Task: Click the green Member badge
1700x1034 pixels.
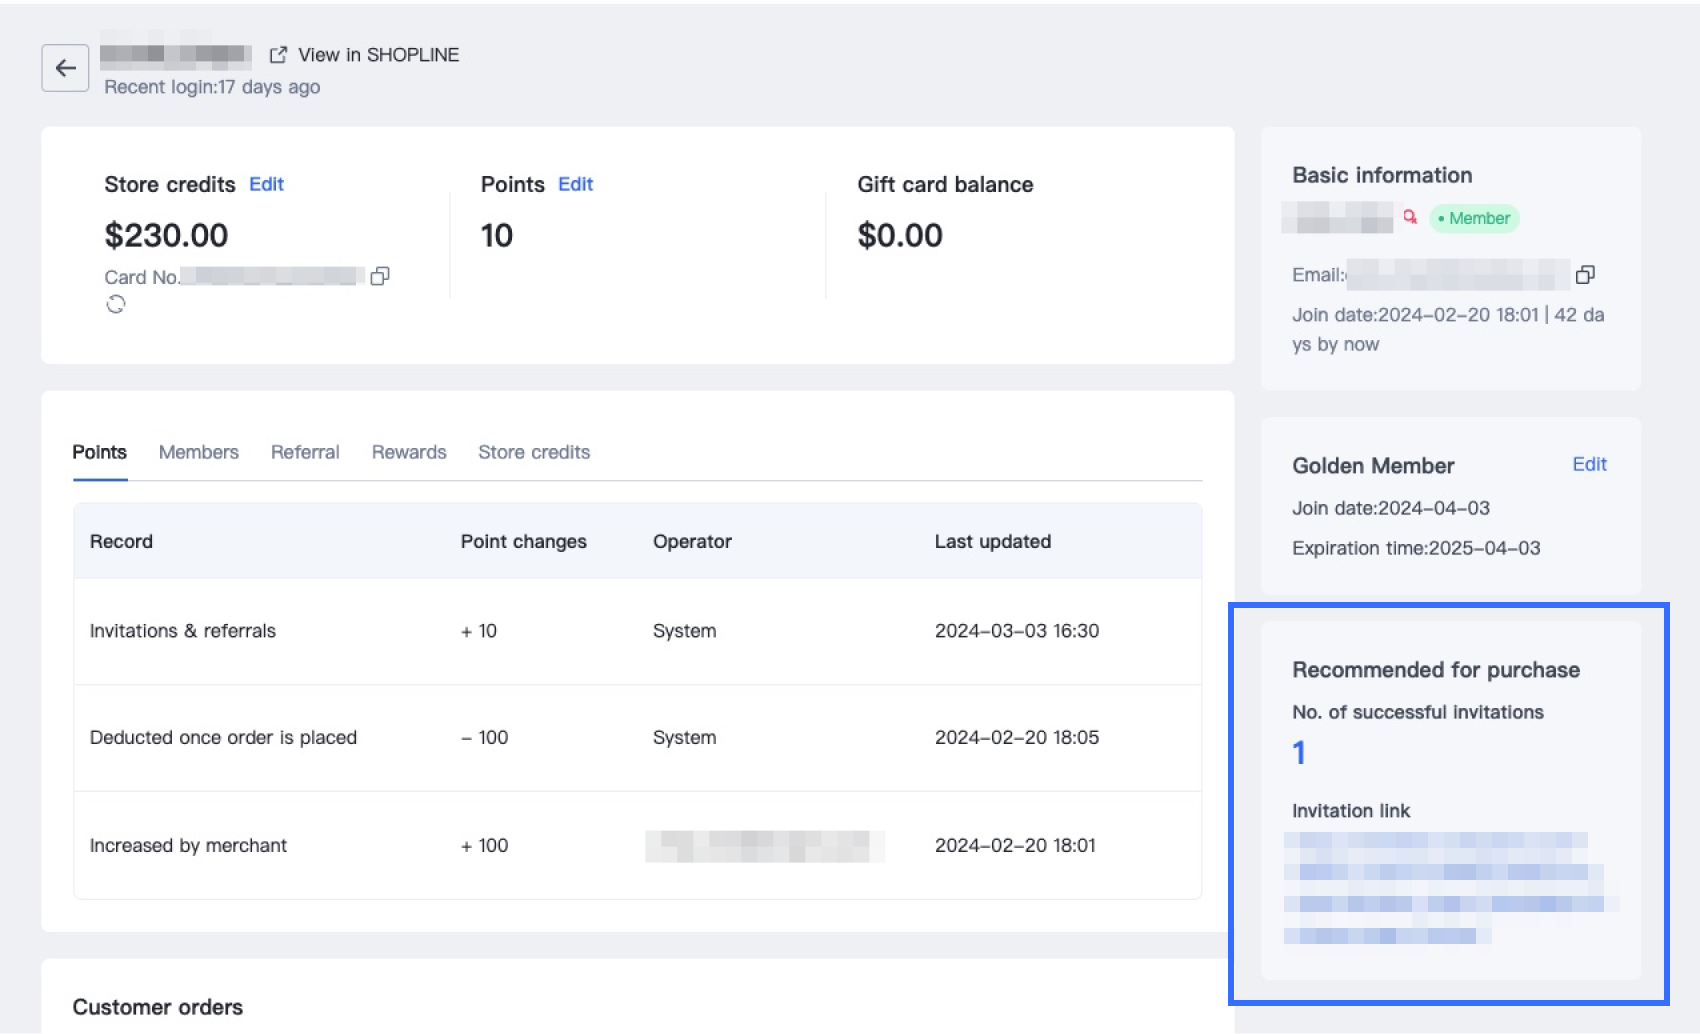Action: click(x=1474, y=218)
